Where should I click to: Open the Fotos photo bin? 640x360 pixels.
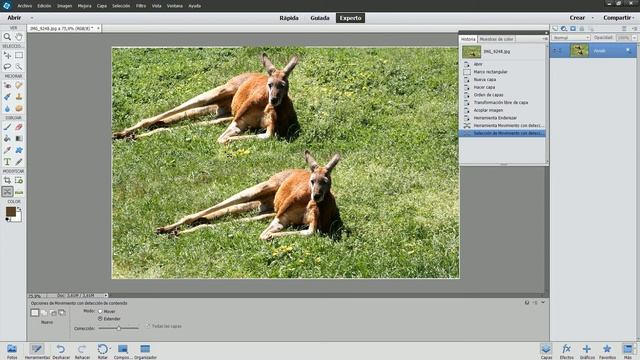(x=12, y=351)
